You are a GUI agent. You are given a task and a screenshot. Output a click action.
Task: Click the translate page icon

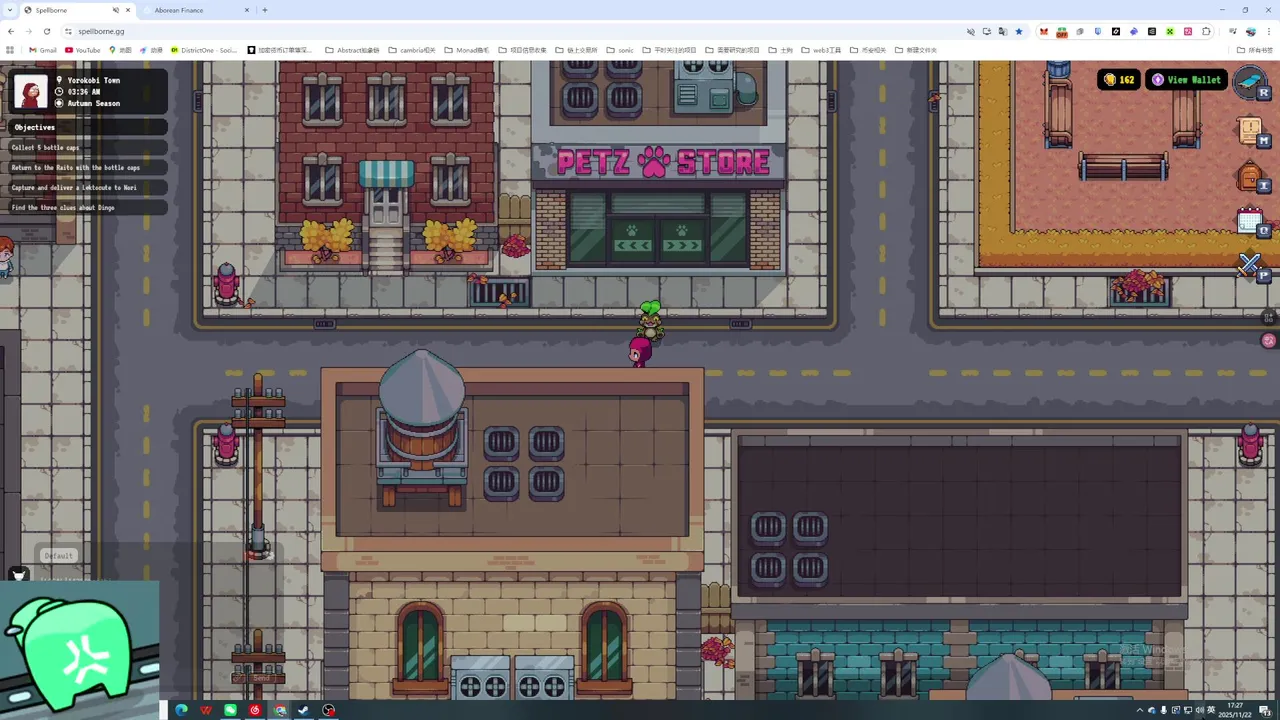tap(1003, 31)
